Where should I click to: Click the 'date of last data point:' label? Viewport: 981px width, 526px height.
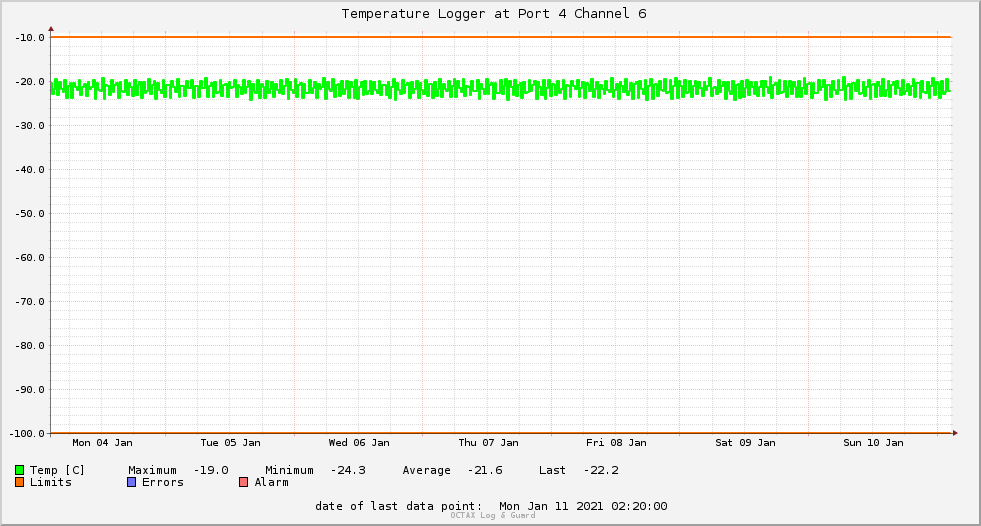click(x=399, y=506)
